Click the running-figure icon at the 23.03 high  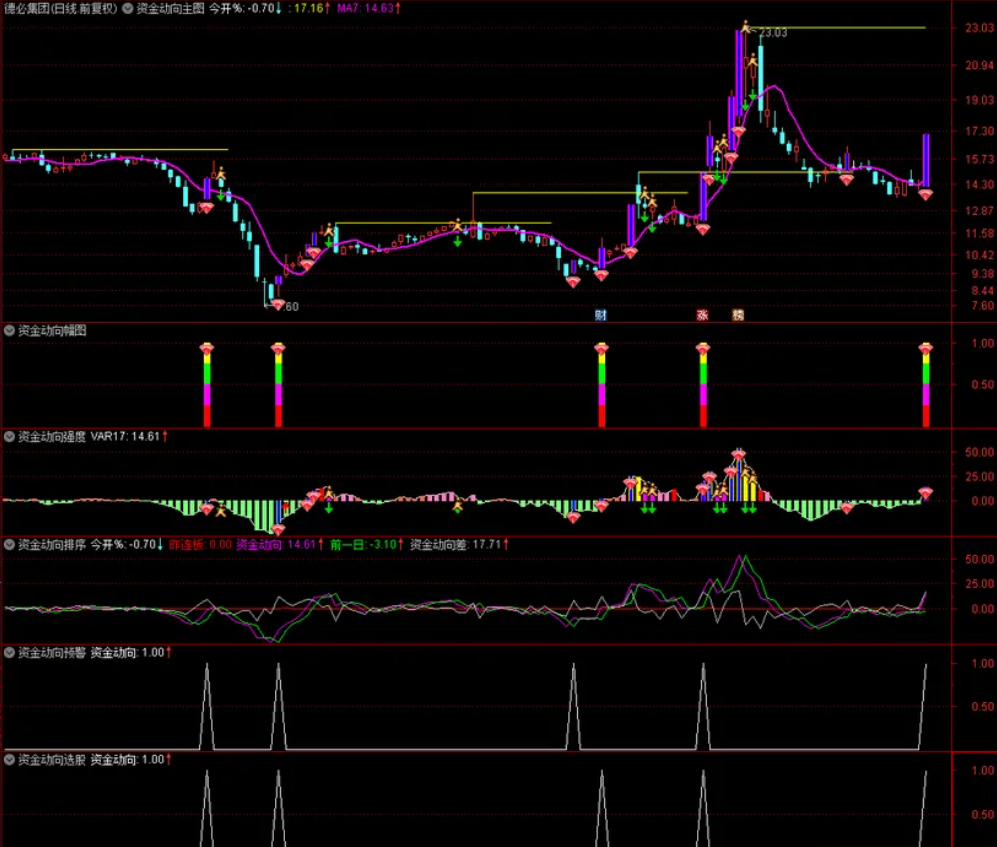746,27
